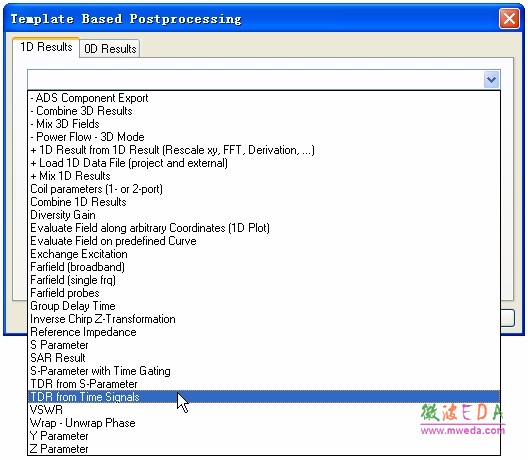Choose Coil parameters (1- or 2-port)
The height and width of the screenshot is (460, 528).
point(264,189)
